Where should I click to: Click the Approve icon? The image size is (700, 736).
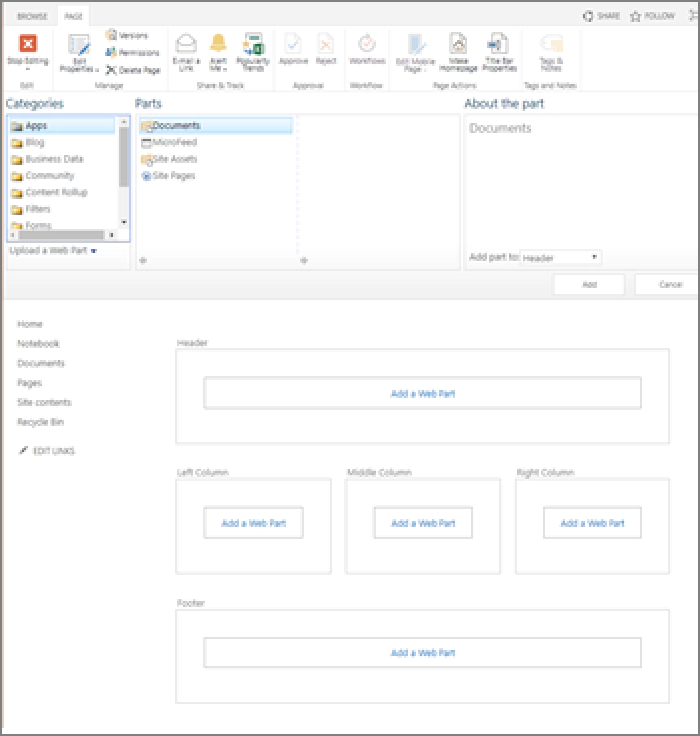point(293,44)
